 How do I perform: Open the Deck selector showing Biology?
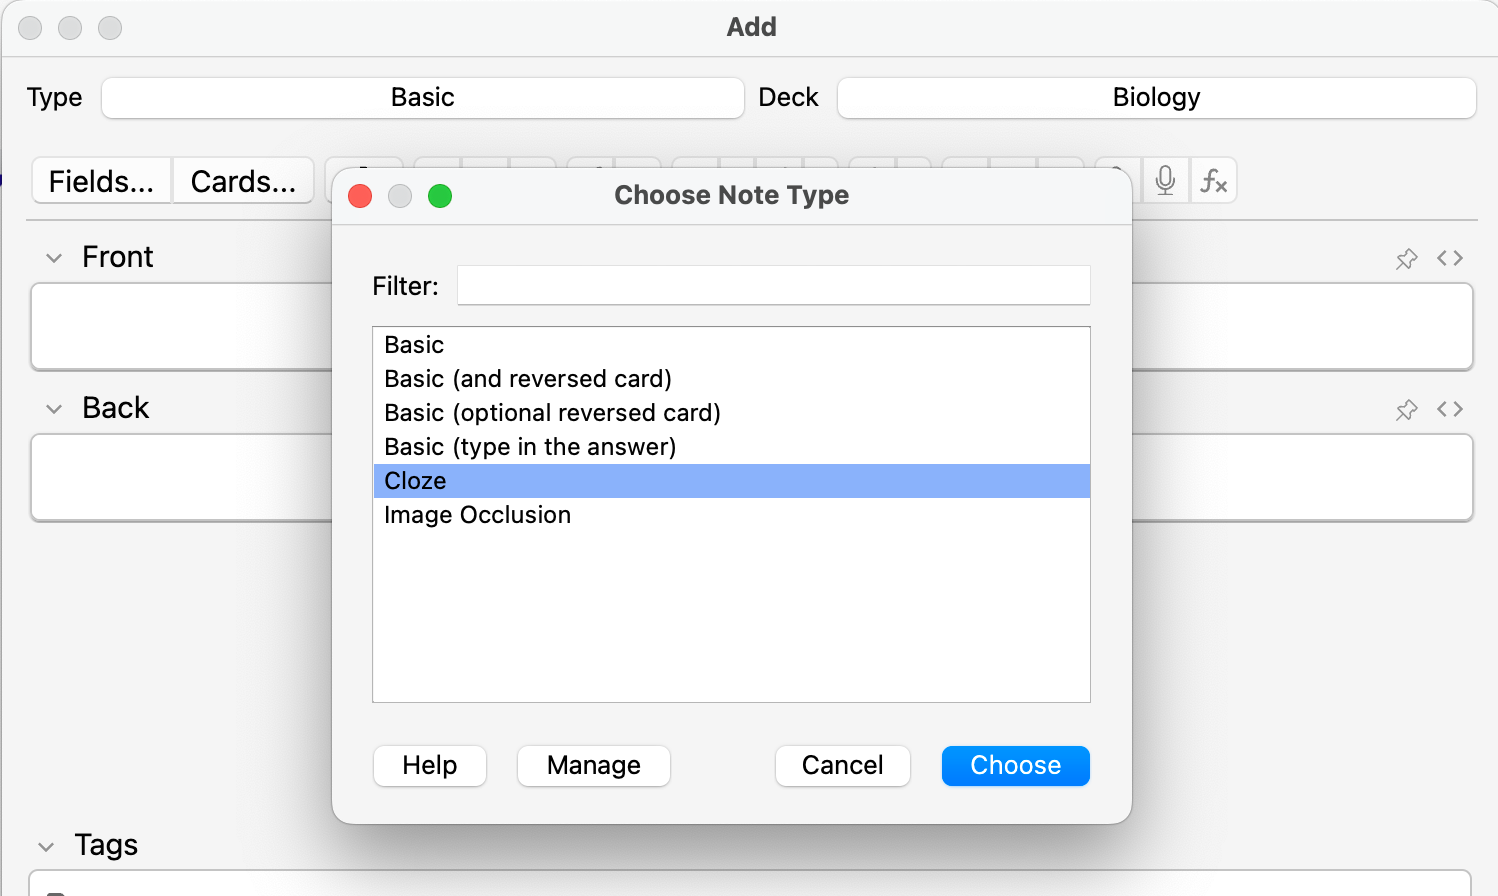[x=1156, y=98]
